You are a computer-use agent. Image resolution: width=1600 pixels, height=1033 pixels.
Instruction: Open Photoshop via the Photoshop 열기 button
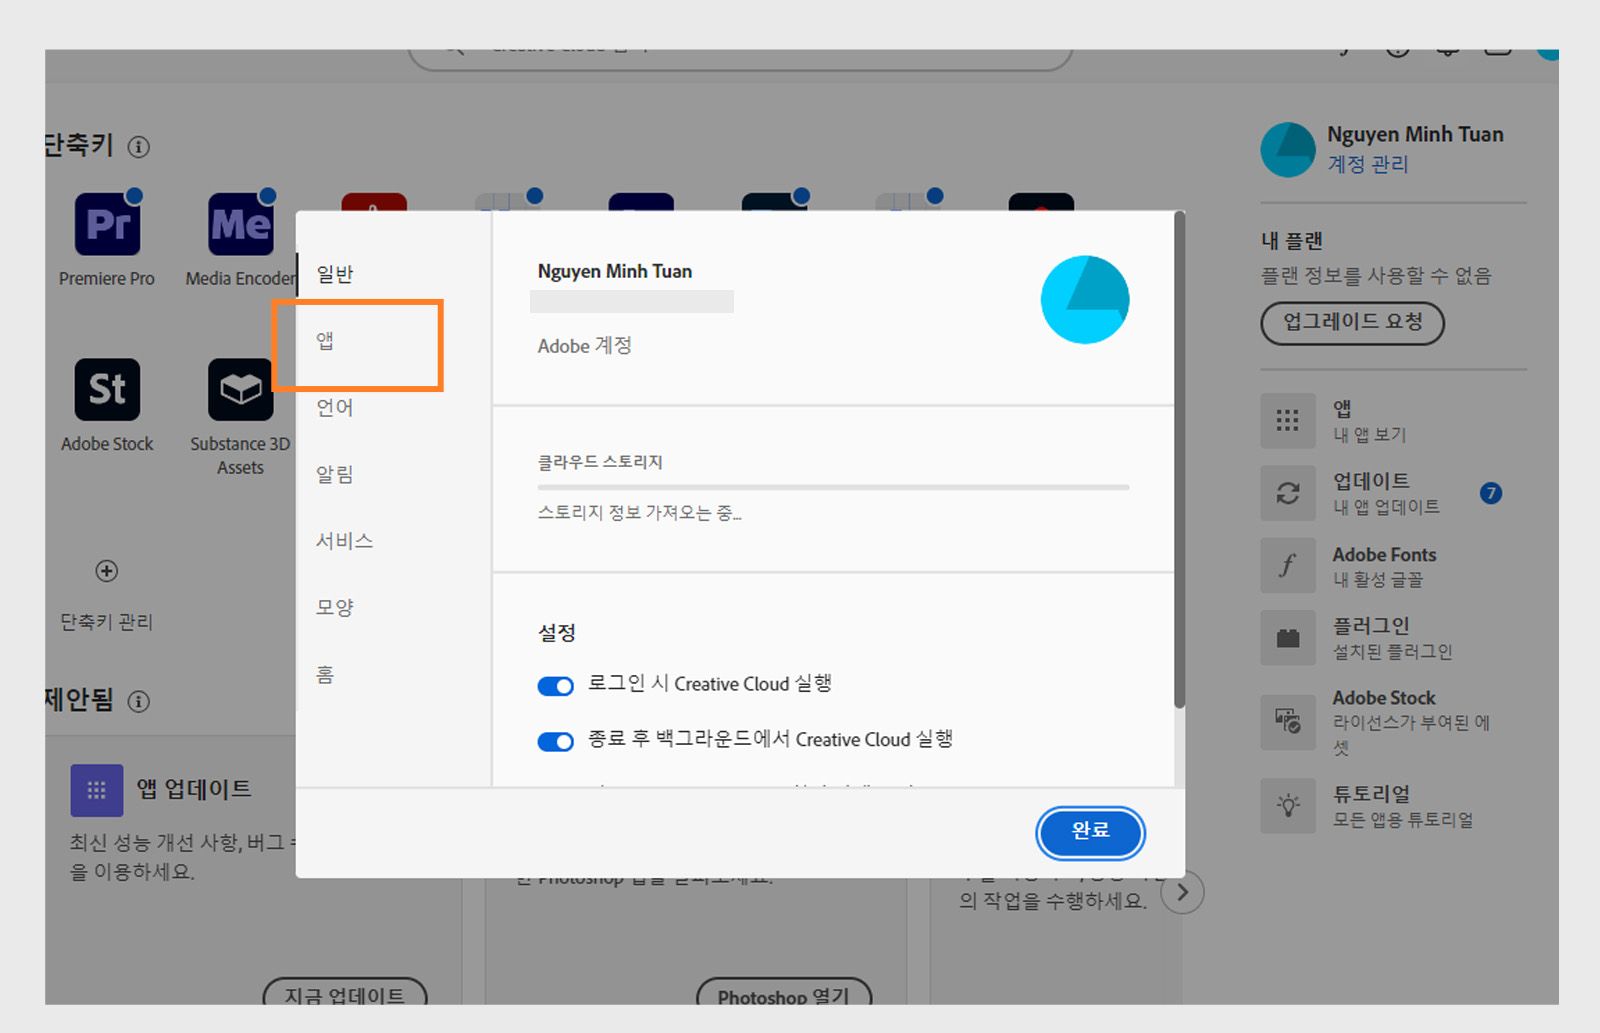[784, 997]
